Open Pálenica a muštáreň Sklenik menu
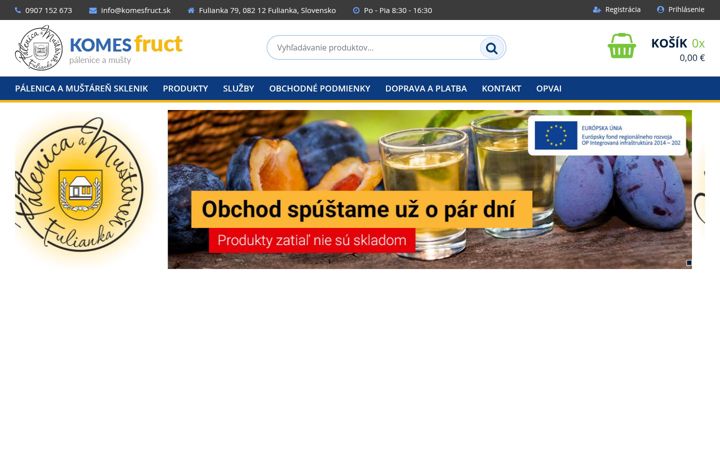Screen dimensions: 720x450 pyautogui.click(x=81, y=89)
